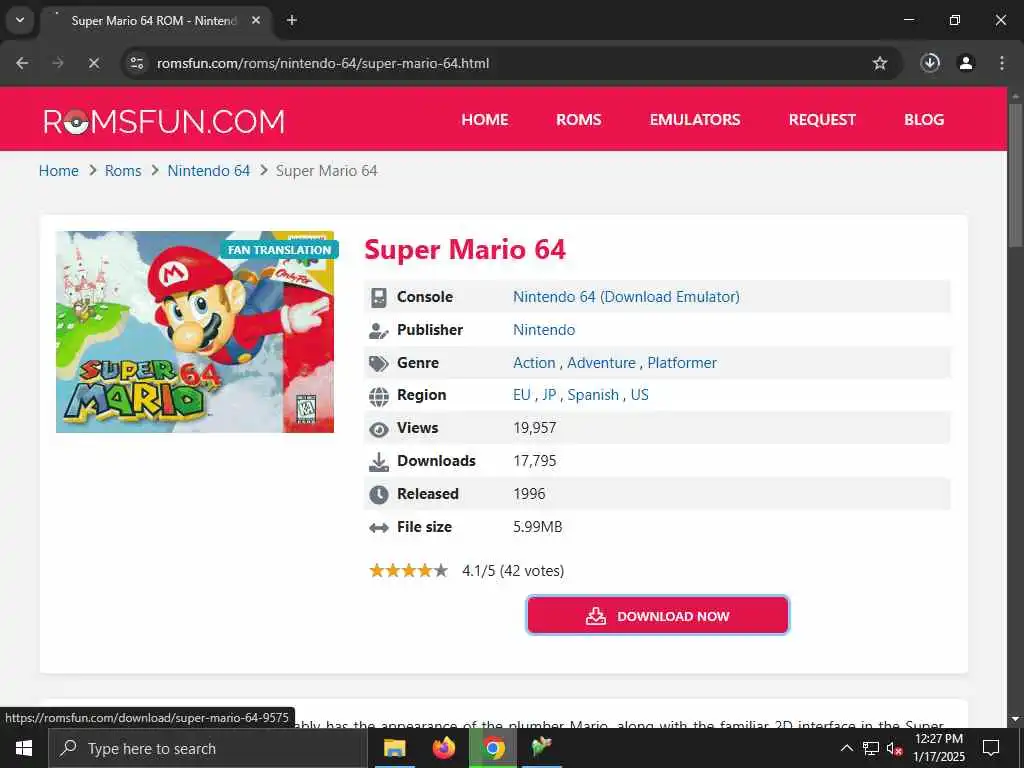Open Firefox from taskbar
The image size is (1024, 768).
pos(444,748)
